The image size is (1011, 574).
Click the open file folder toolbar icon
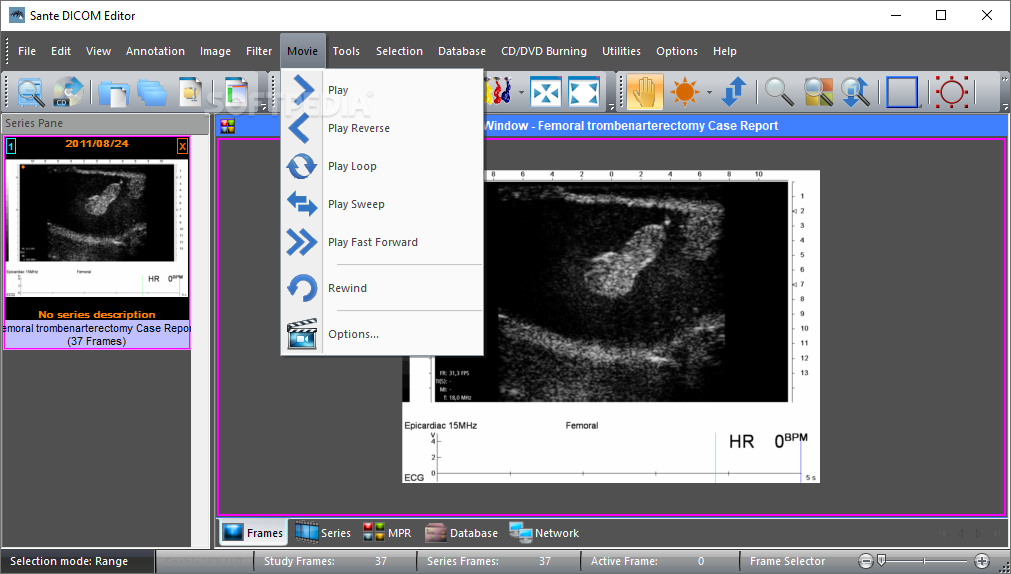tap(113, 92)
